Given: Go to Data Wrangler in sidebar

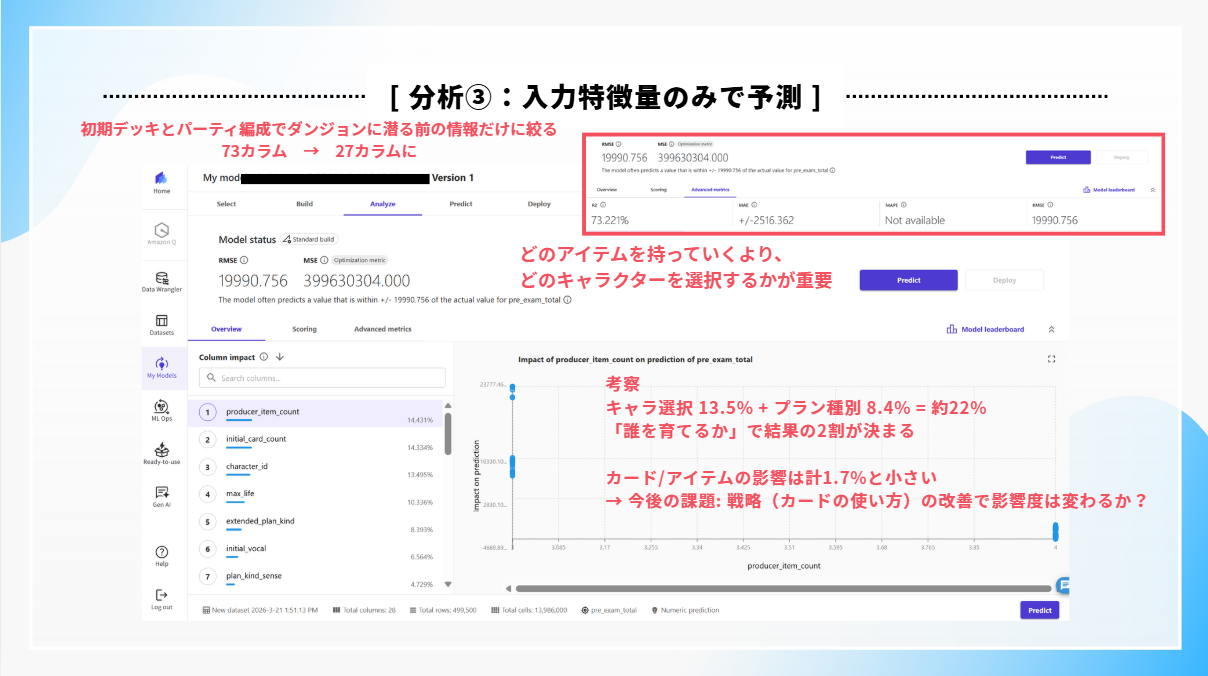Looking at the screenshot, I should 161,281.
